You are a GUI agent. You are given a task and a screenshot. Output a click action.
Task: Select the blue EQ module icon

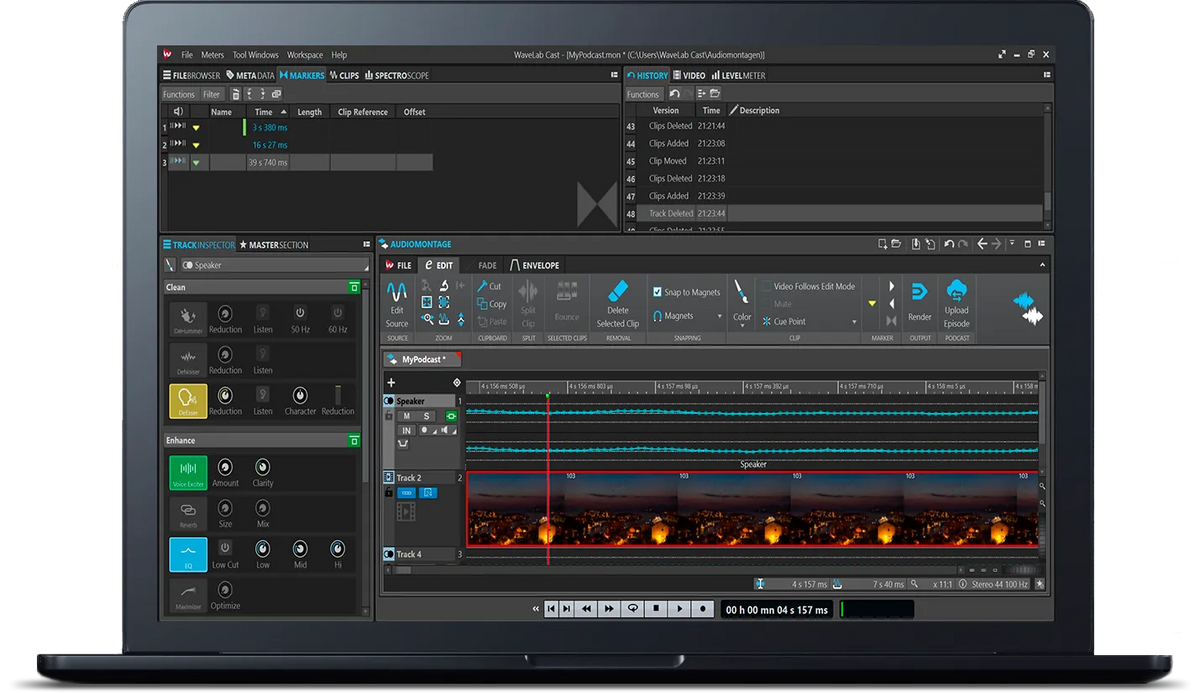click(x=188, y=555)
